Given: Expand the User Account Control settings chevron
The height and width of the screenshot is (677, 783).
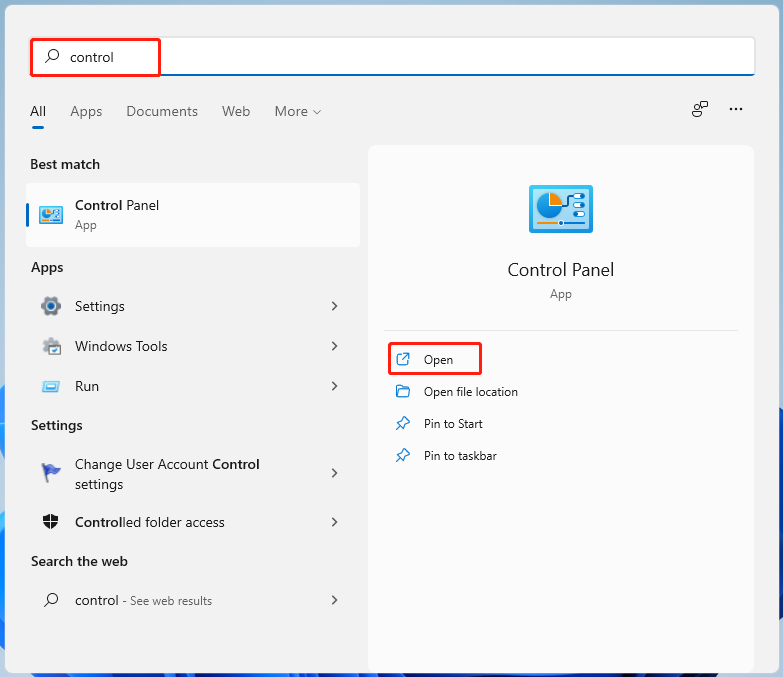Looking at the screenshot, I should [335, 473].
